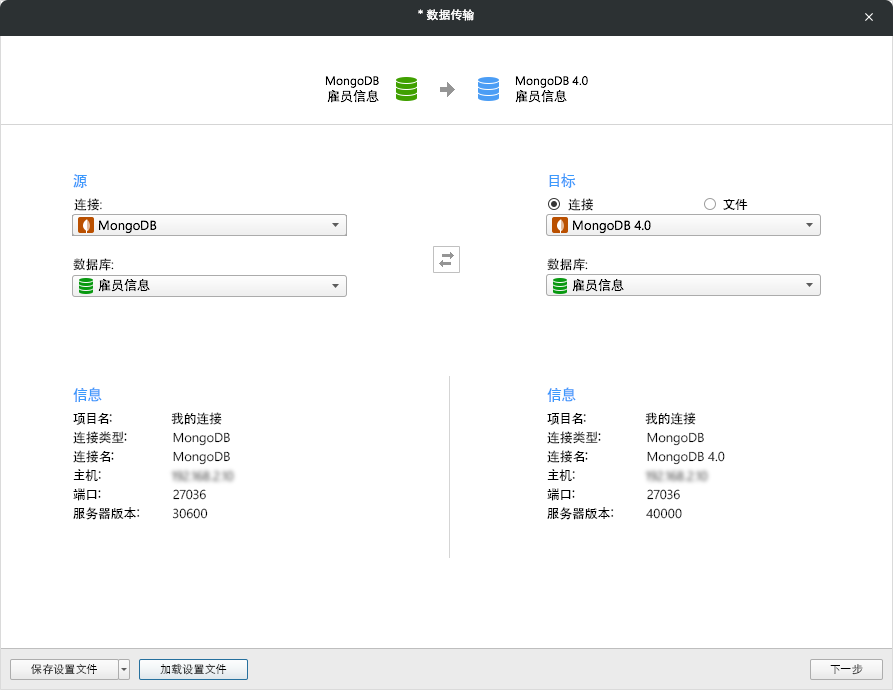This screenshot has width=893, height=690.
Task: Click the swap source and target button
Action: [x=446, y=260]
